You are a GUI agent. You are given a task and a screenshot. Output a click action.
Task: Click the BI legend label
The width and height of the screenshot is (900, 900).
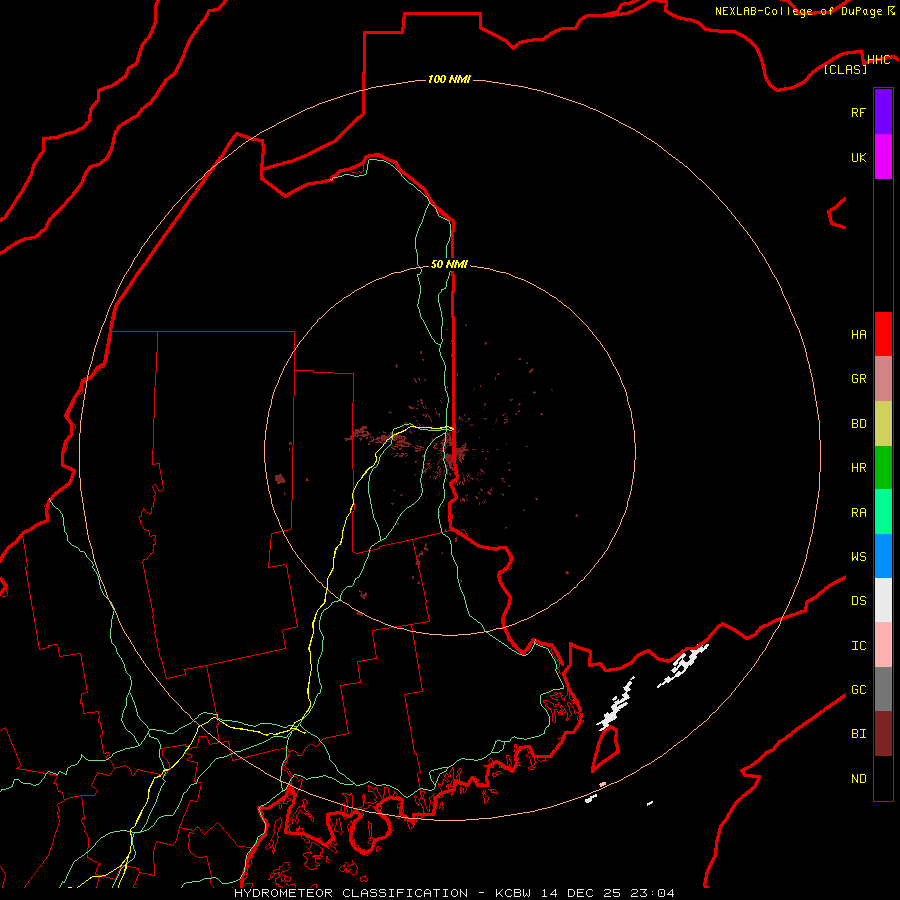[x=858, y=734]
